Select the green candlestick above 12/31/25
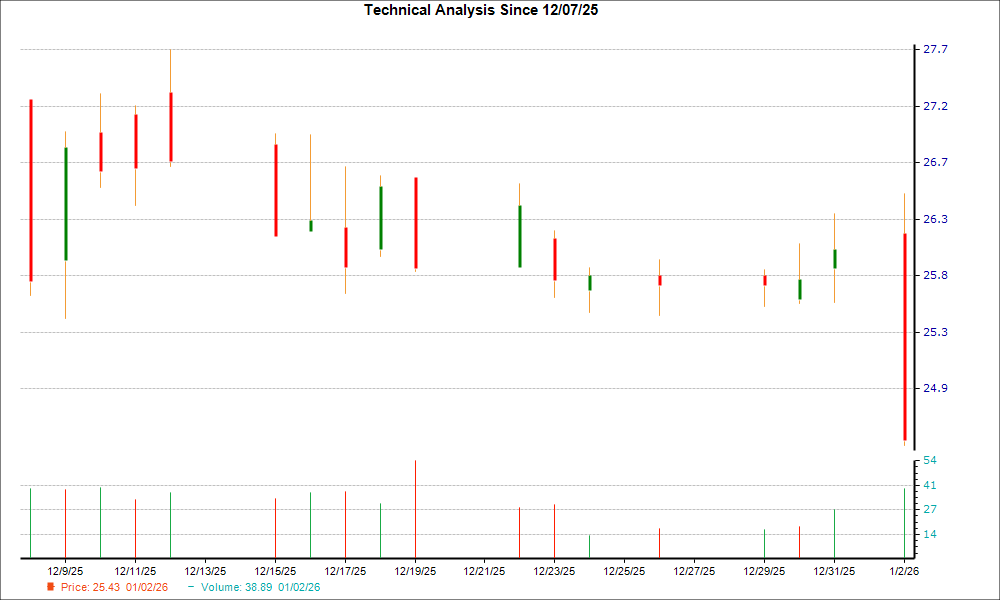The image size is (1000, 600). [x=835, y=259]
